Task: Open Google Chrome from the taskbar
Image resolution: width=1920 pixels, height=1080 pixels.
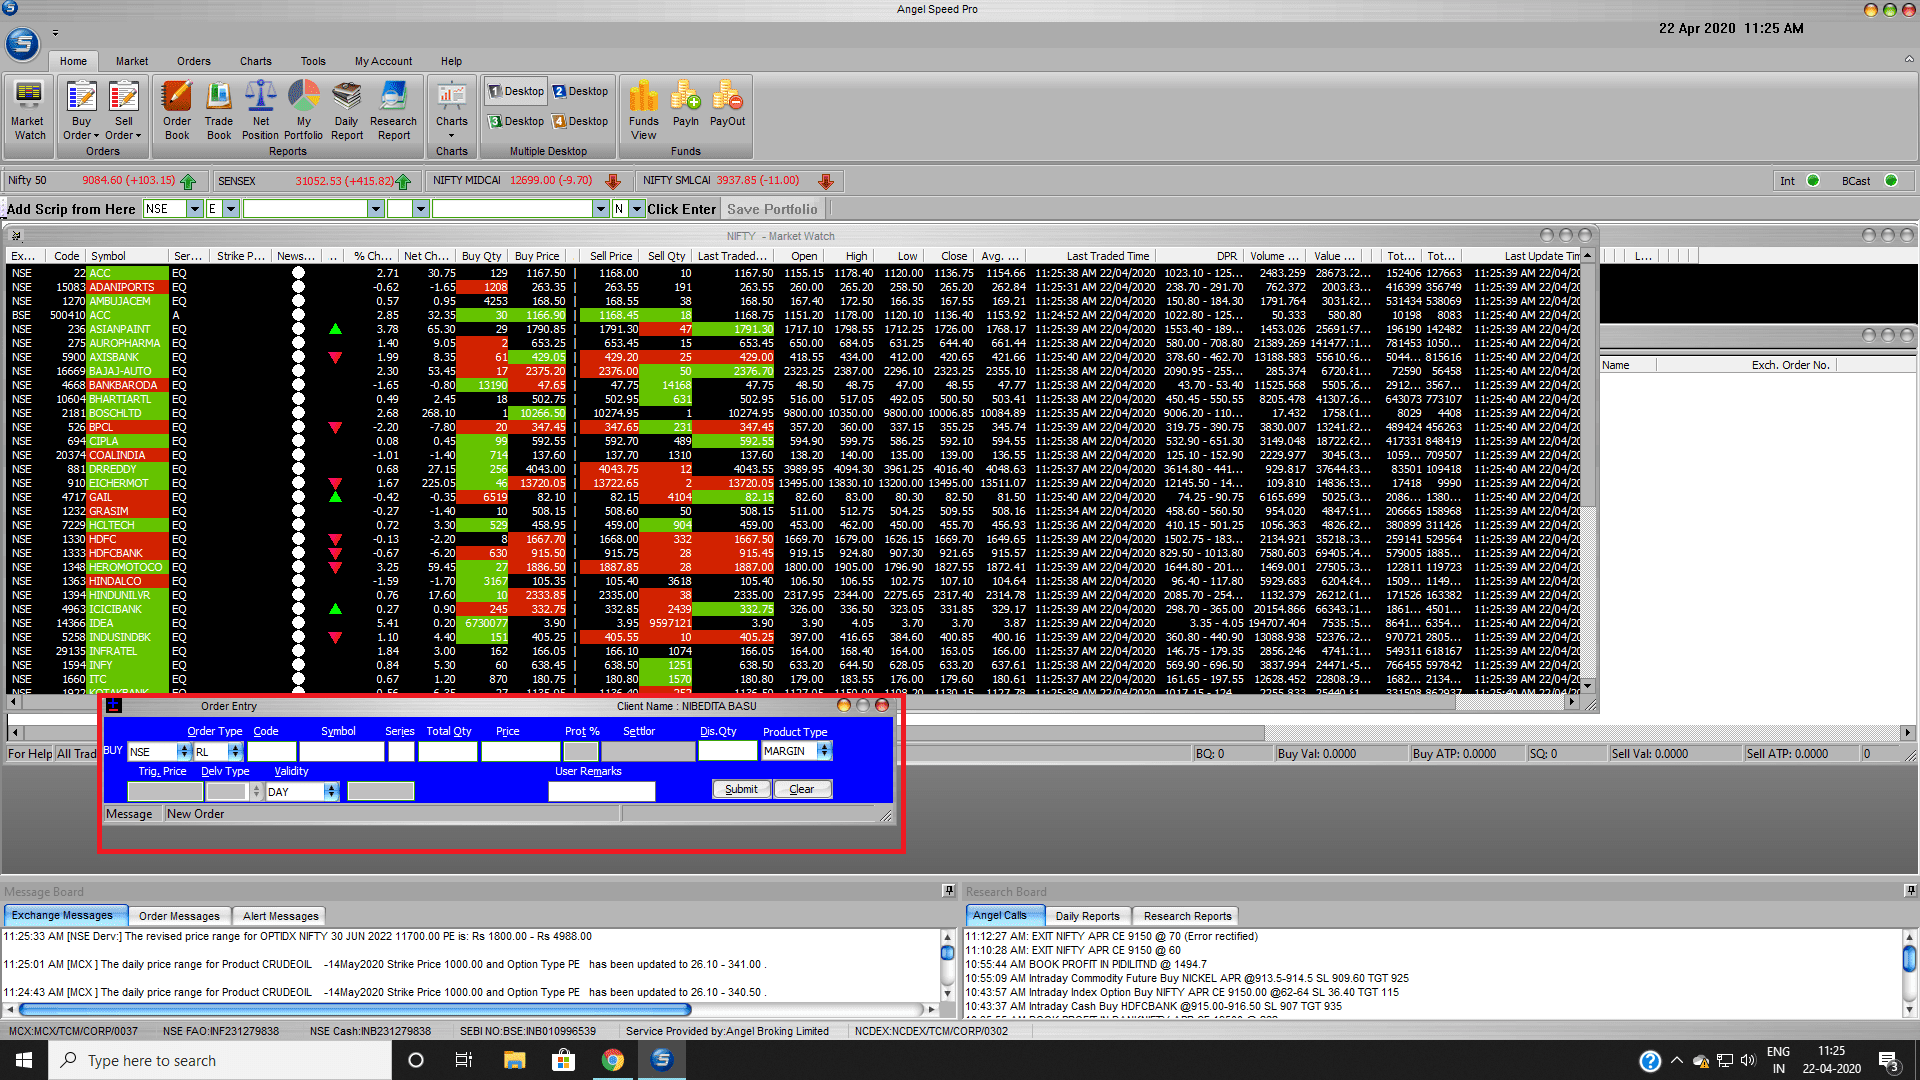Action: click(x=612, y=1060)
